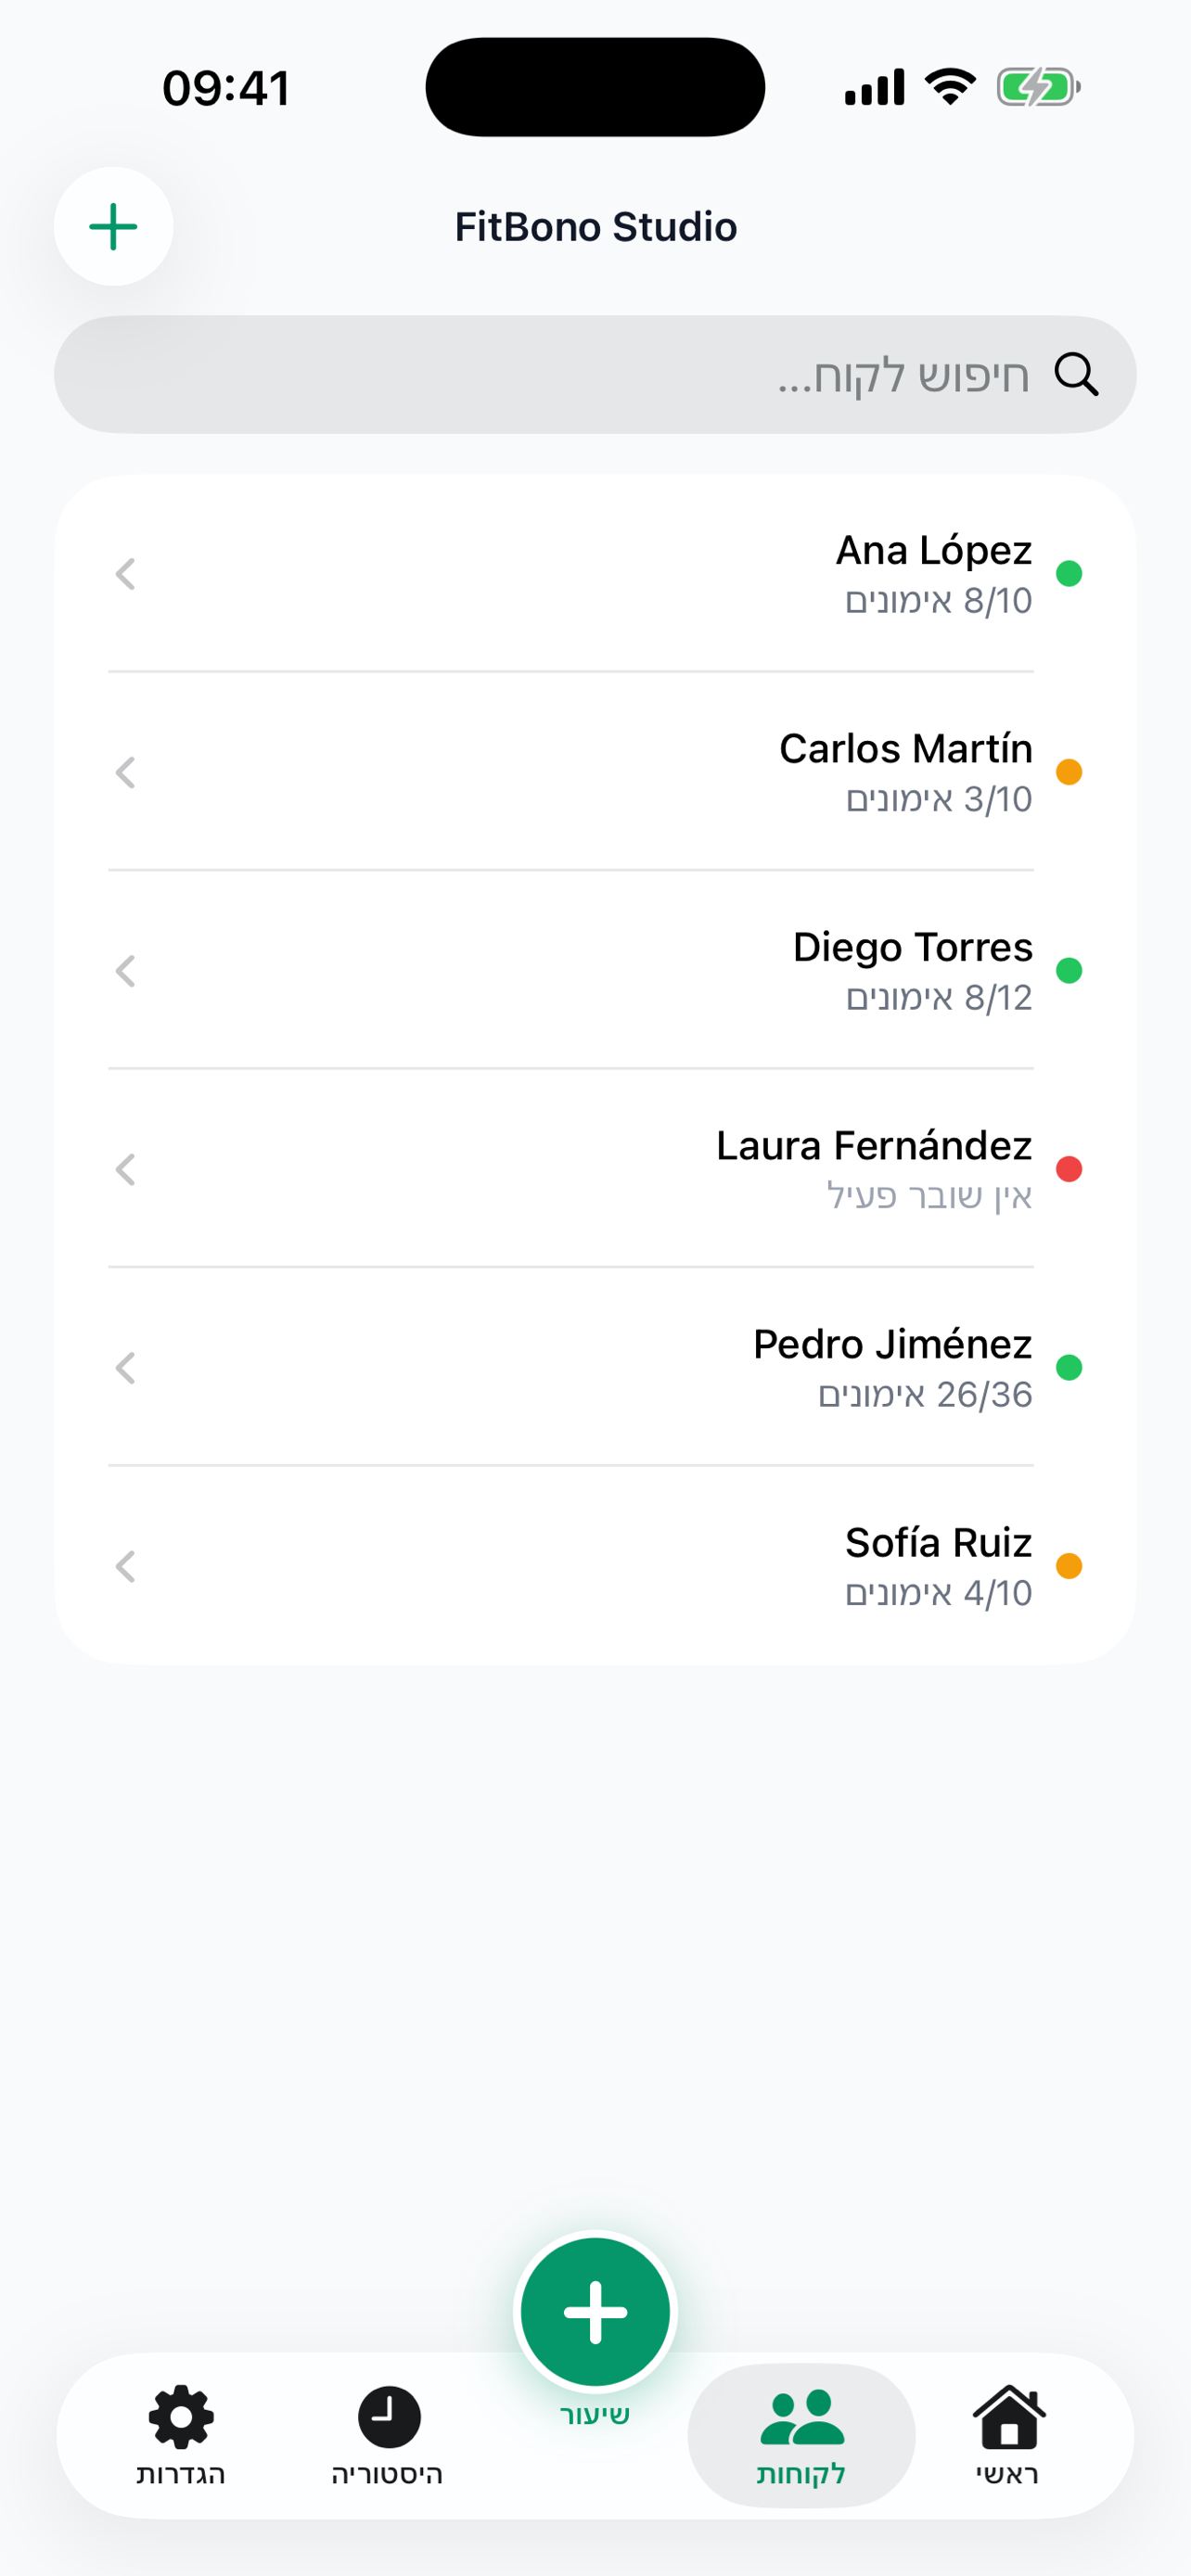Viewport: 1191px width, 2576px height.
Task: Click the שיעור label under the plus button
Action: (x=595, y=2415)
